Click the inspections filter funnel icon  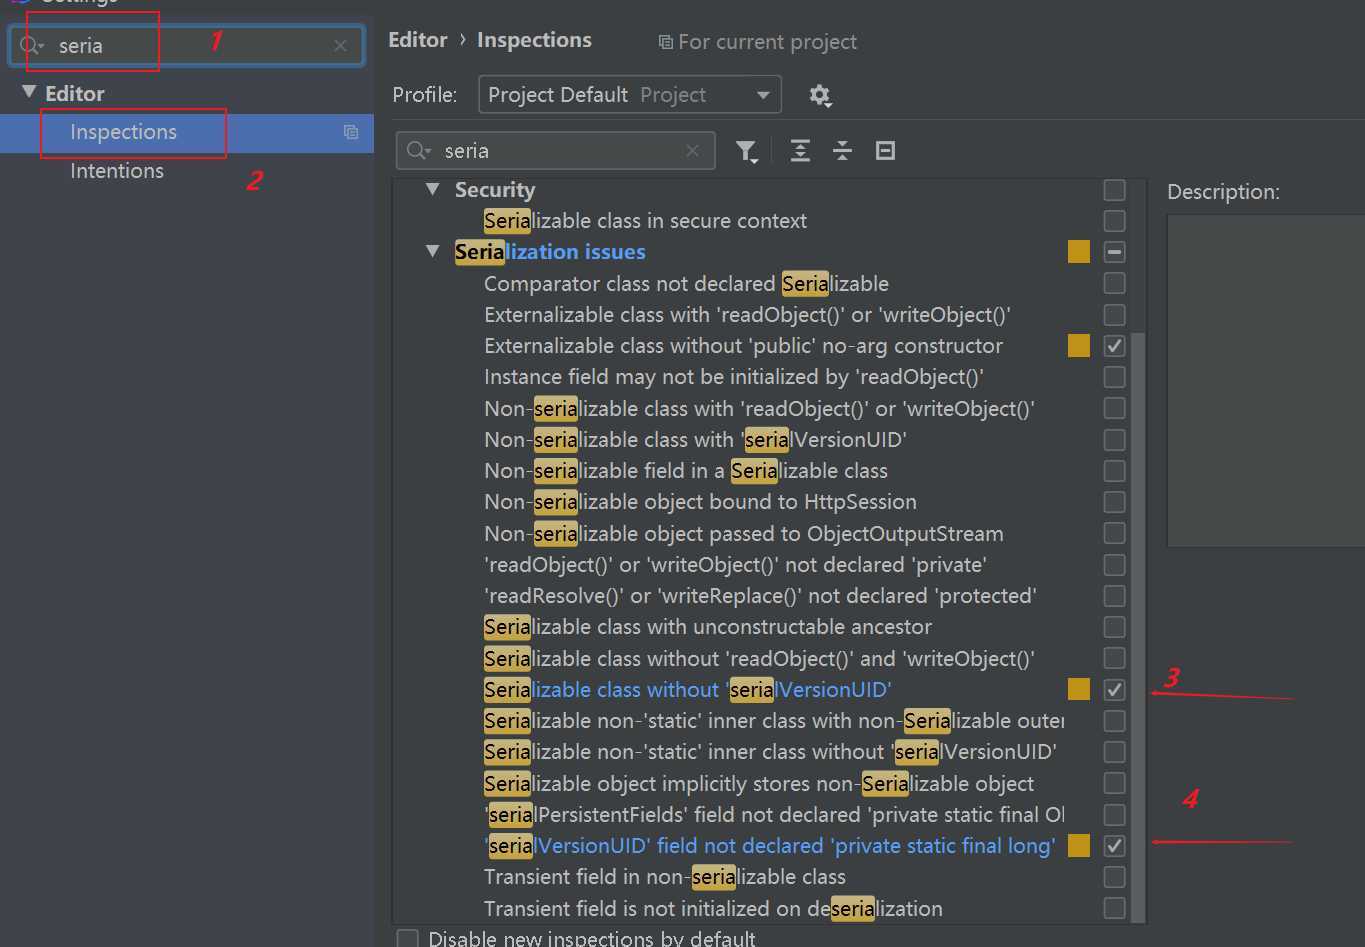(x=746, y=151)
